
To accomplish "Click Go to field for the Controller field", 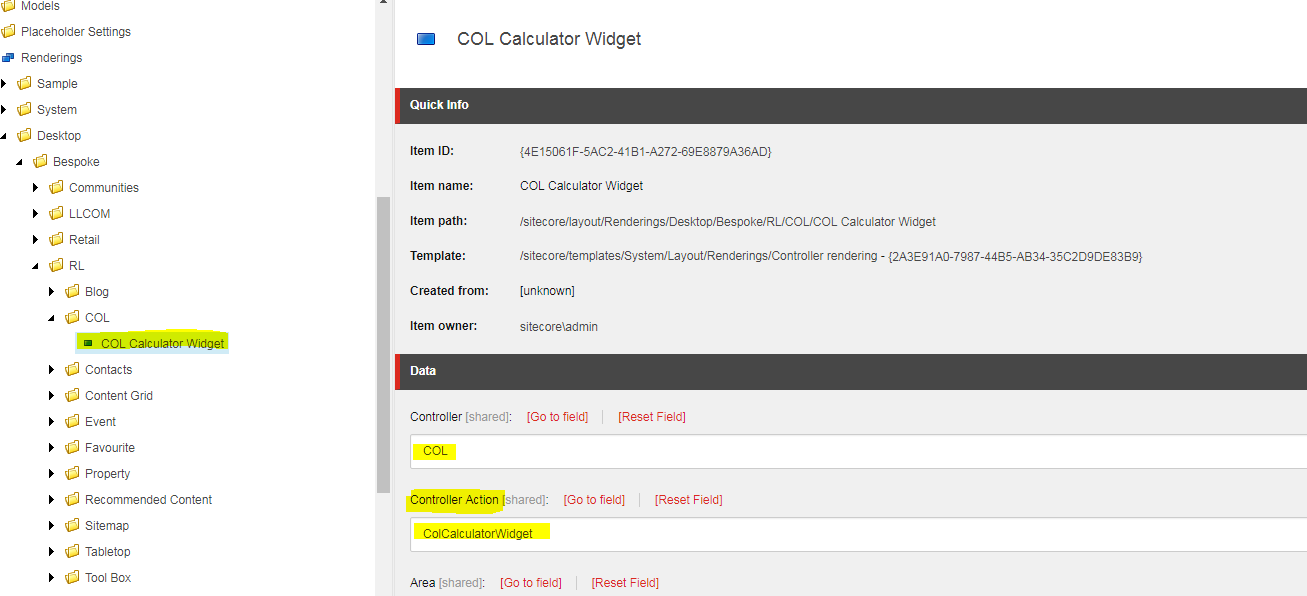I will 557,416.
